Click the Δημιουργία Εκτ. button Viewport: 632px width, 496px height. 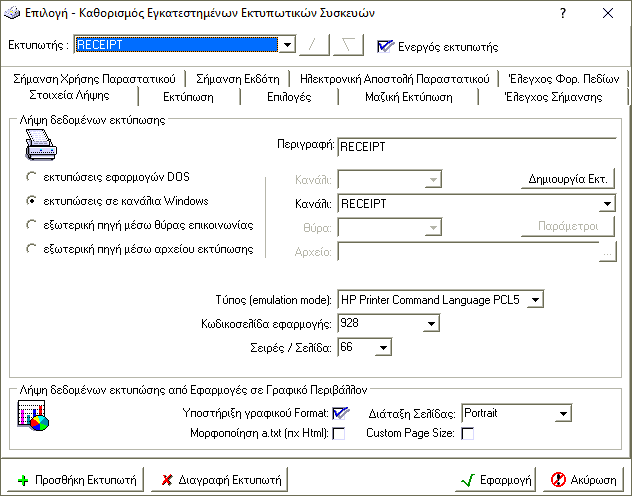(567, 180)
